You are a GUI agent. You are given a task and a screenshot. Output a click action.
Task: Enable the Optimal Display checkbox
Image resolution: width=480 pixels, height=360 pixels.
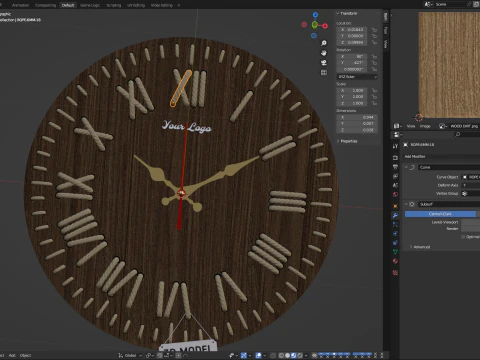coord(463,237)
